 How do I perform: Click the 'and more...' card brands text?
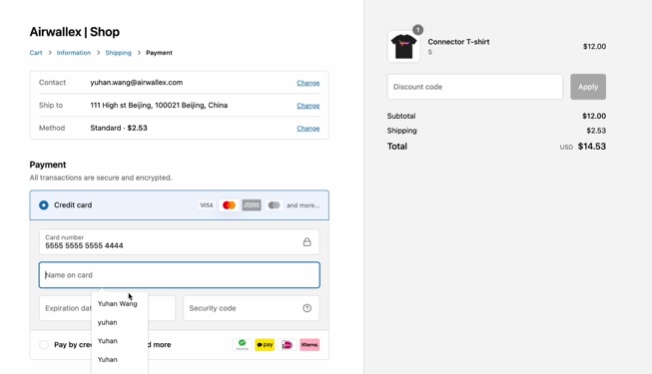pyautogui.click(x=303, y=205)
